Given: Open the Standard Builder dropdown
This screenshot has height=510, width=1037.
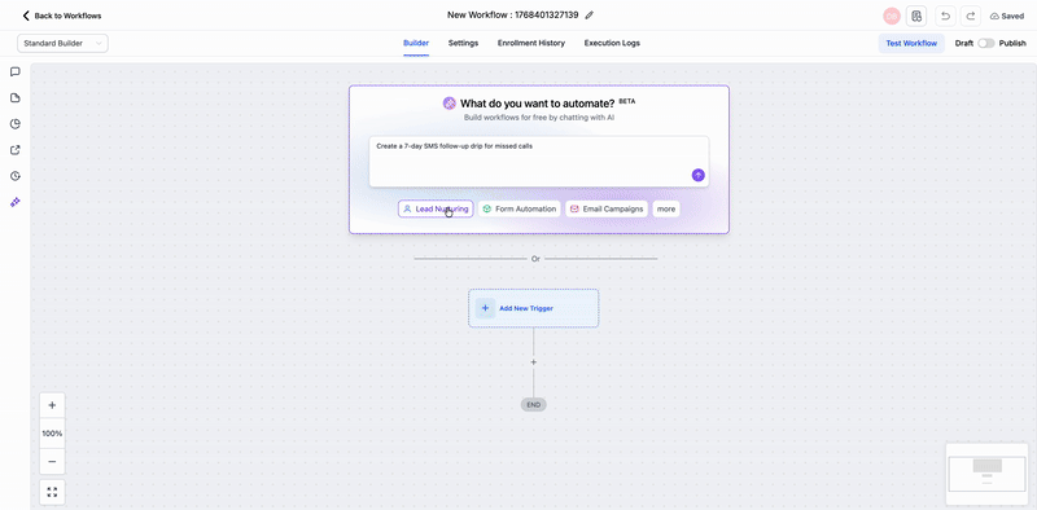Looking at the screenshot, I should pos(63,44).
